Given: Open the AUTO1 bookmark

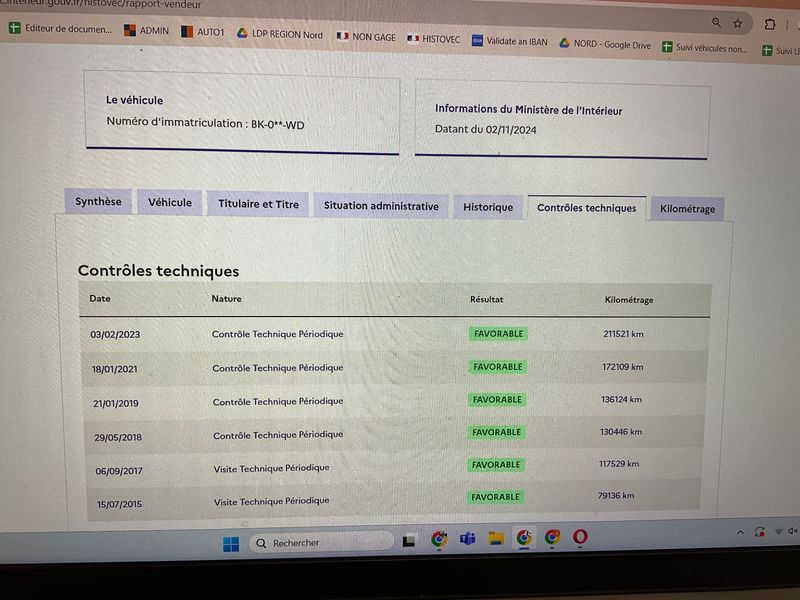Looking at the screenshot, I should pos(203,32).
